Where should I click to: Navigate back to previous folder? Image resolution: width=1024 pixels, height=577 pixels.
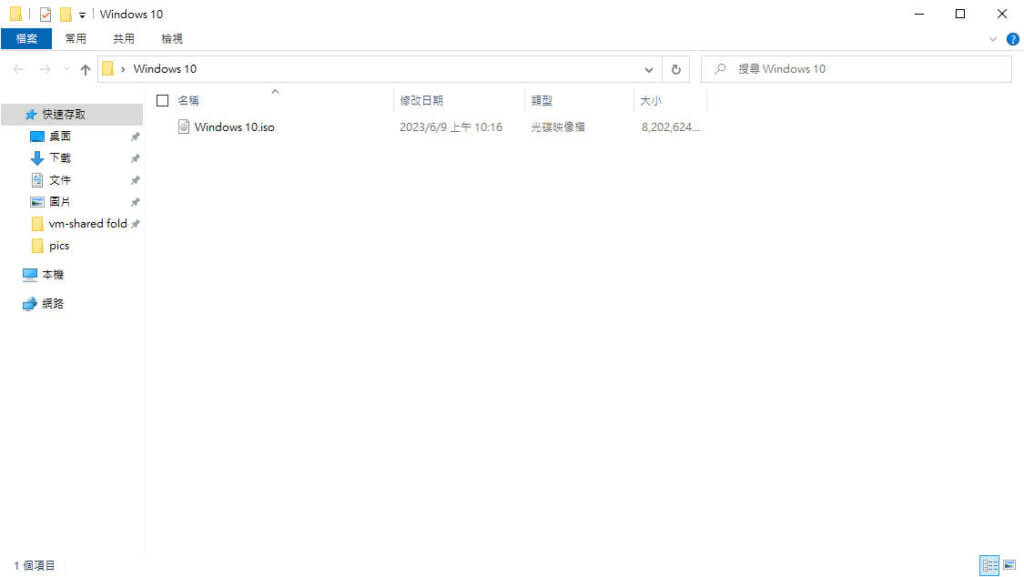point(18,69)
